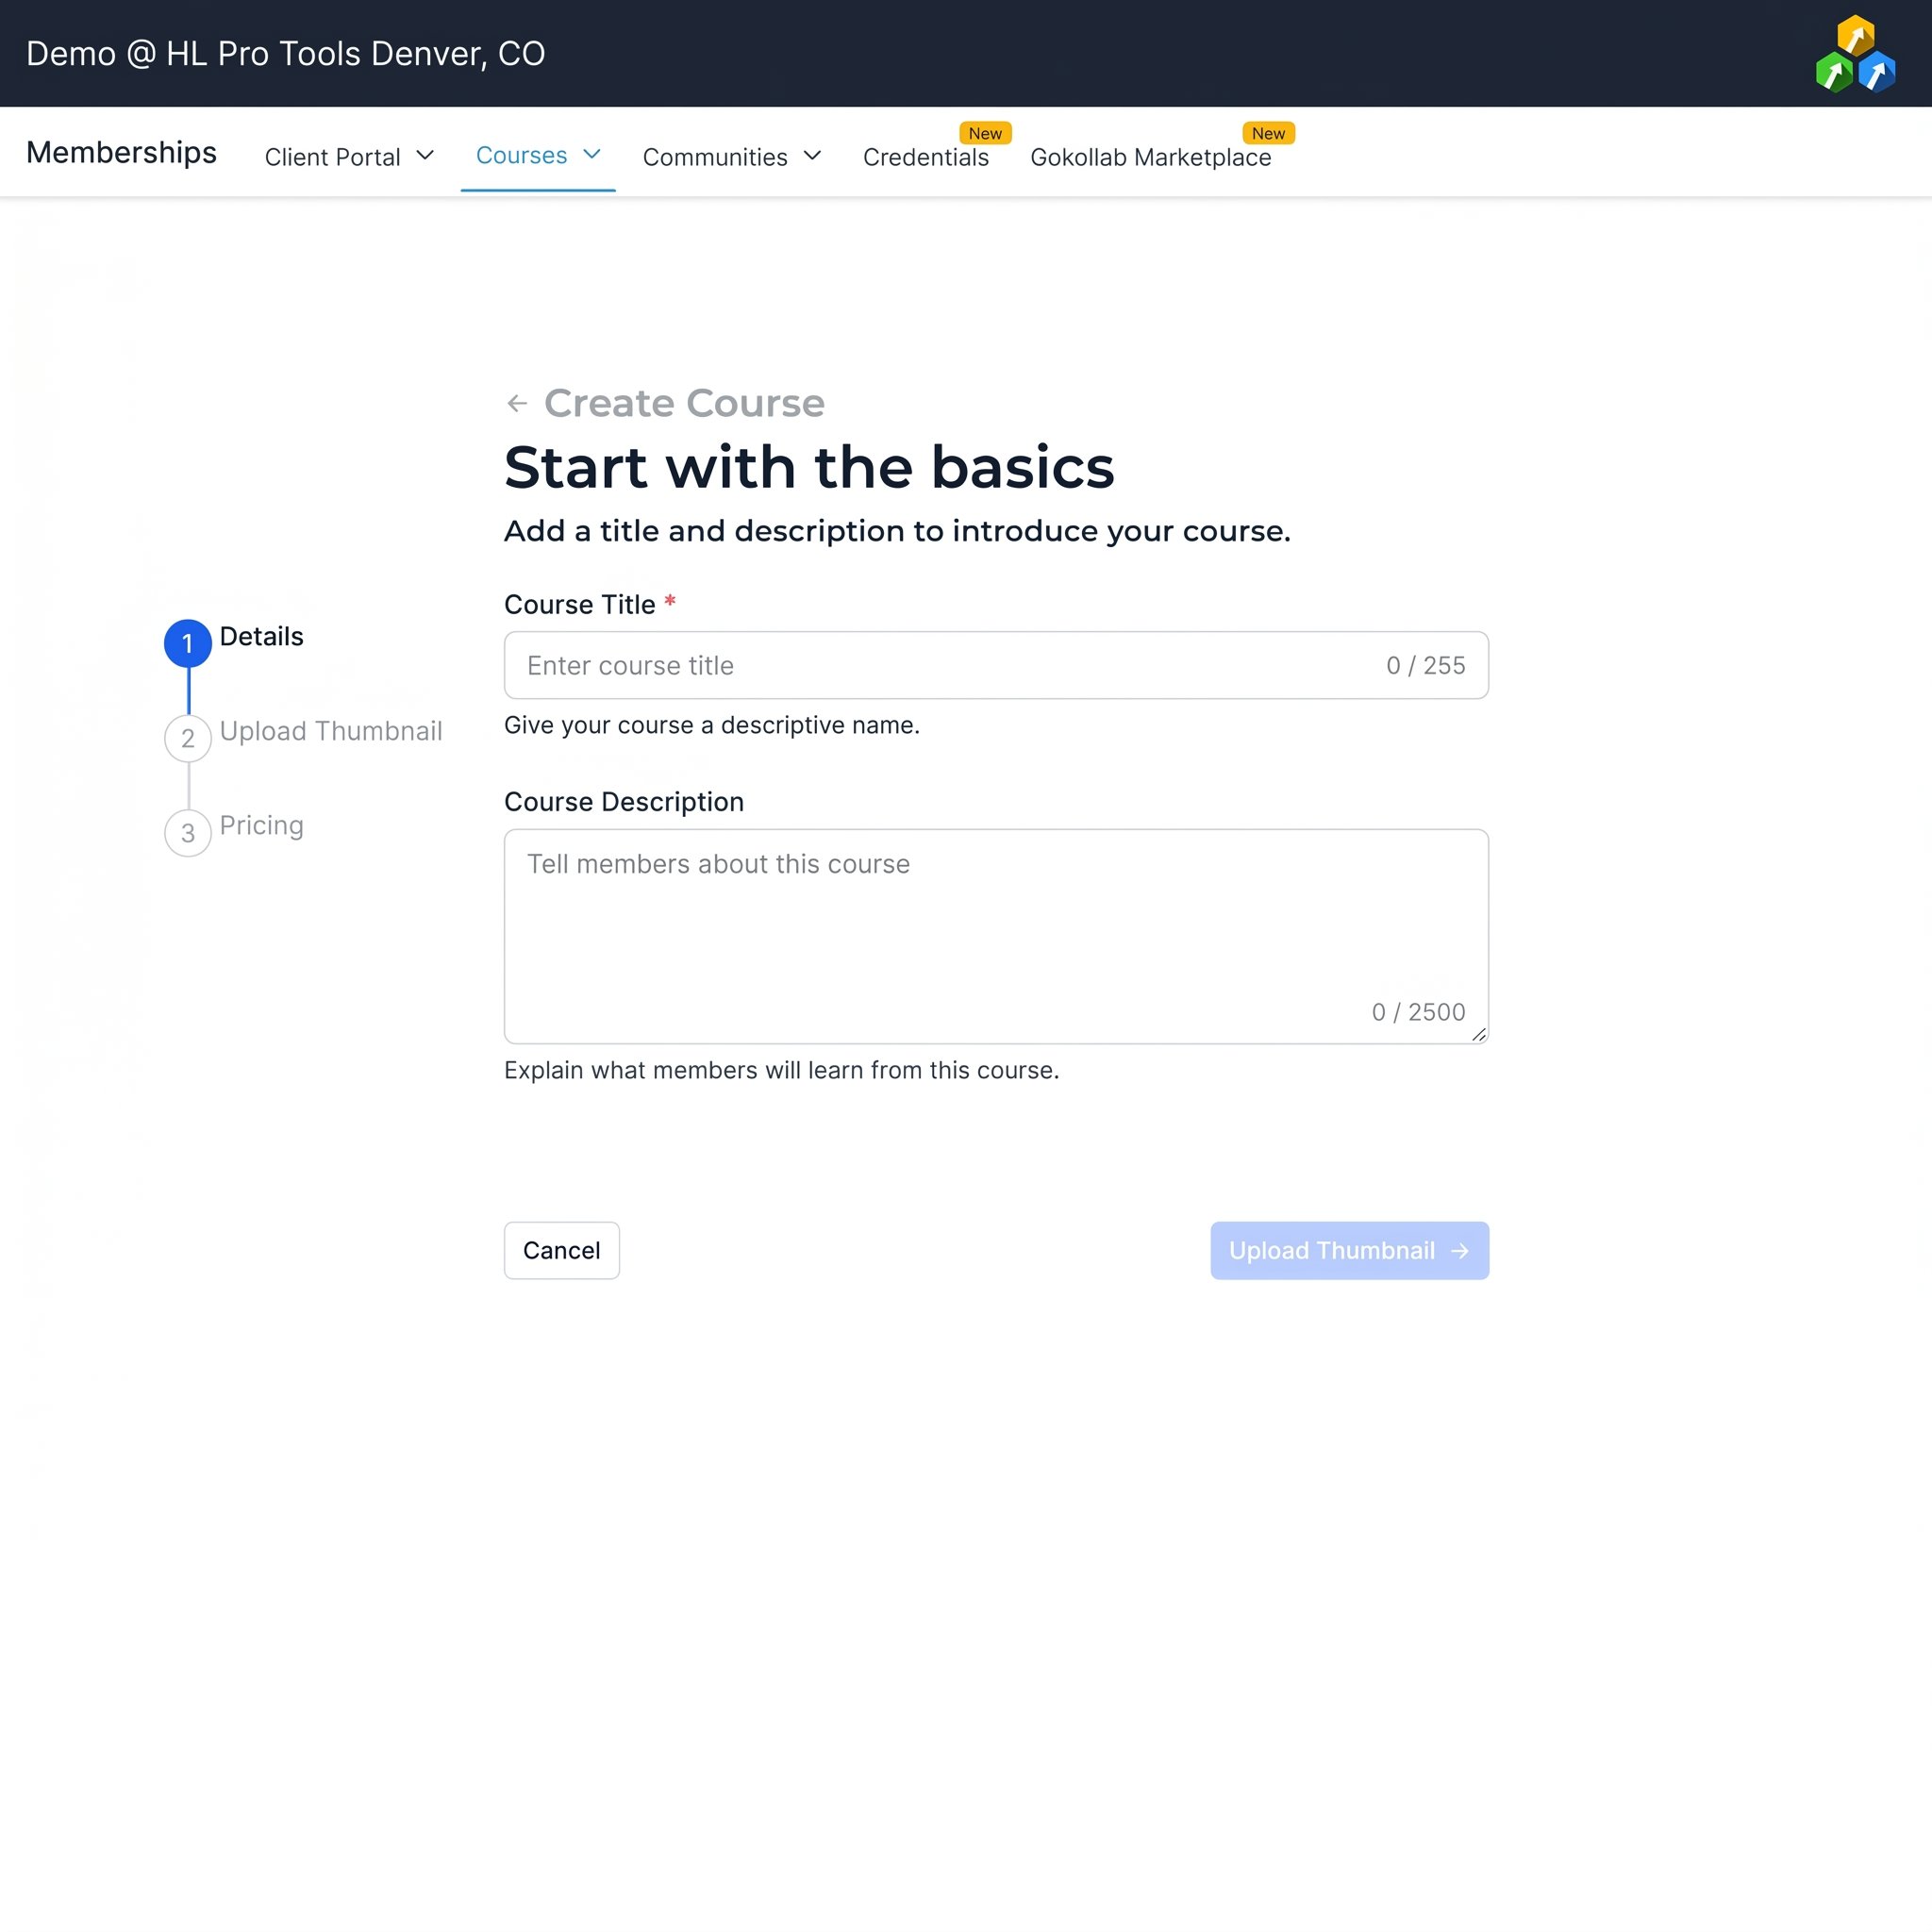
Task: Click the back arrow beside Create Course
Action: coord(517,403)
